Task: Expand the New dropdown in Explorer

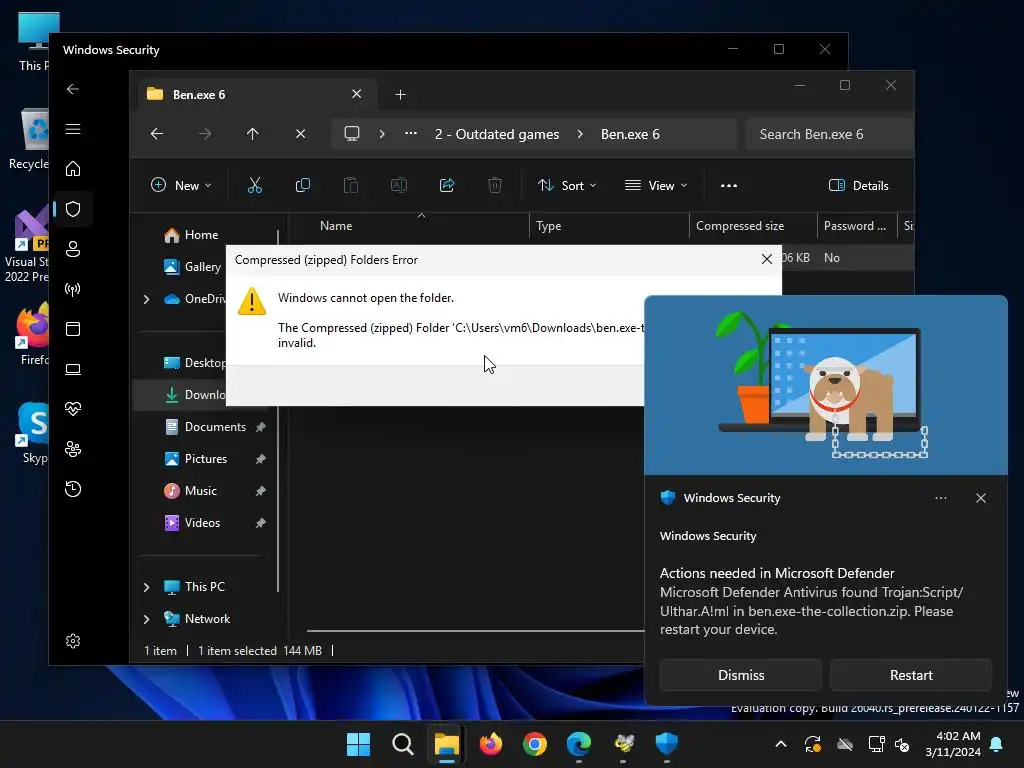Action: tap(181, 185)
